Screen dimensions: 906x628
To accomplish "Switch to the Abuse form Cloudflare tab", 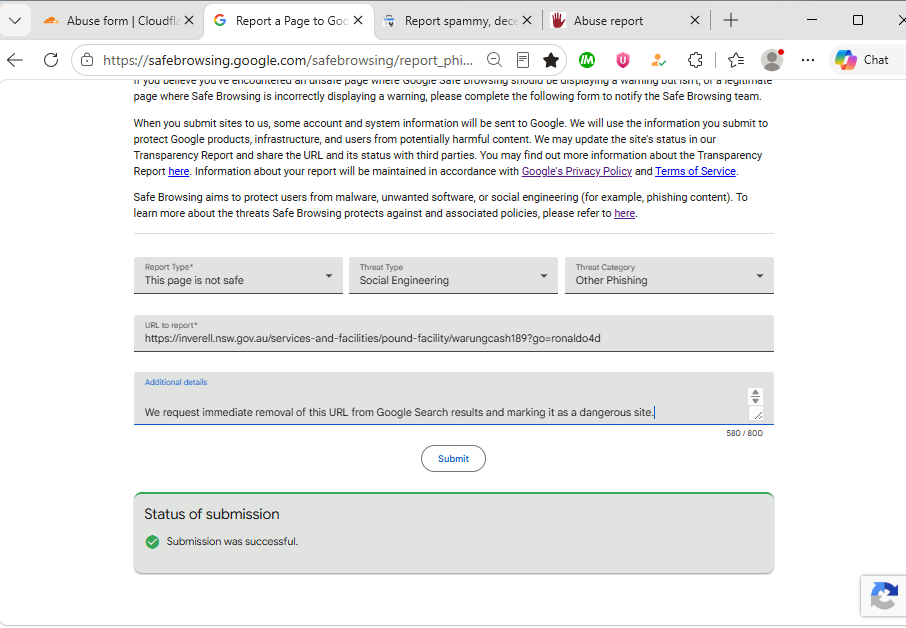I will click(120, 21).
